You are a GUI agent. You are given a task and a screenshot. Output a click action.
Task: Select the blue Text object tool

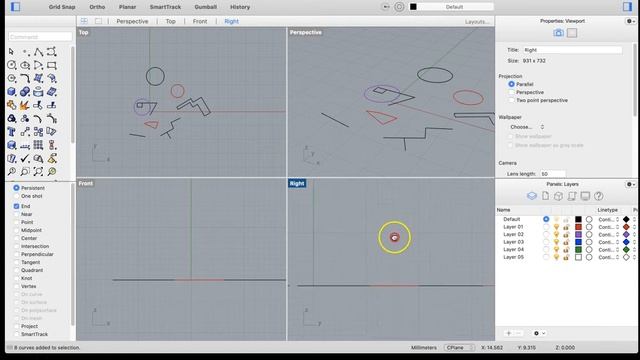11,131
